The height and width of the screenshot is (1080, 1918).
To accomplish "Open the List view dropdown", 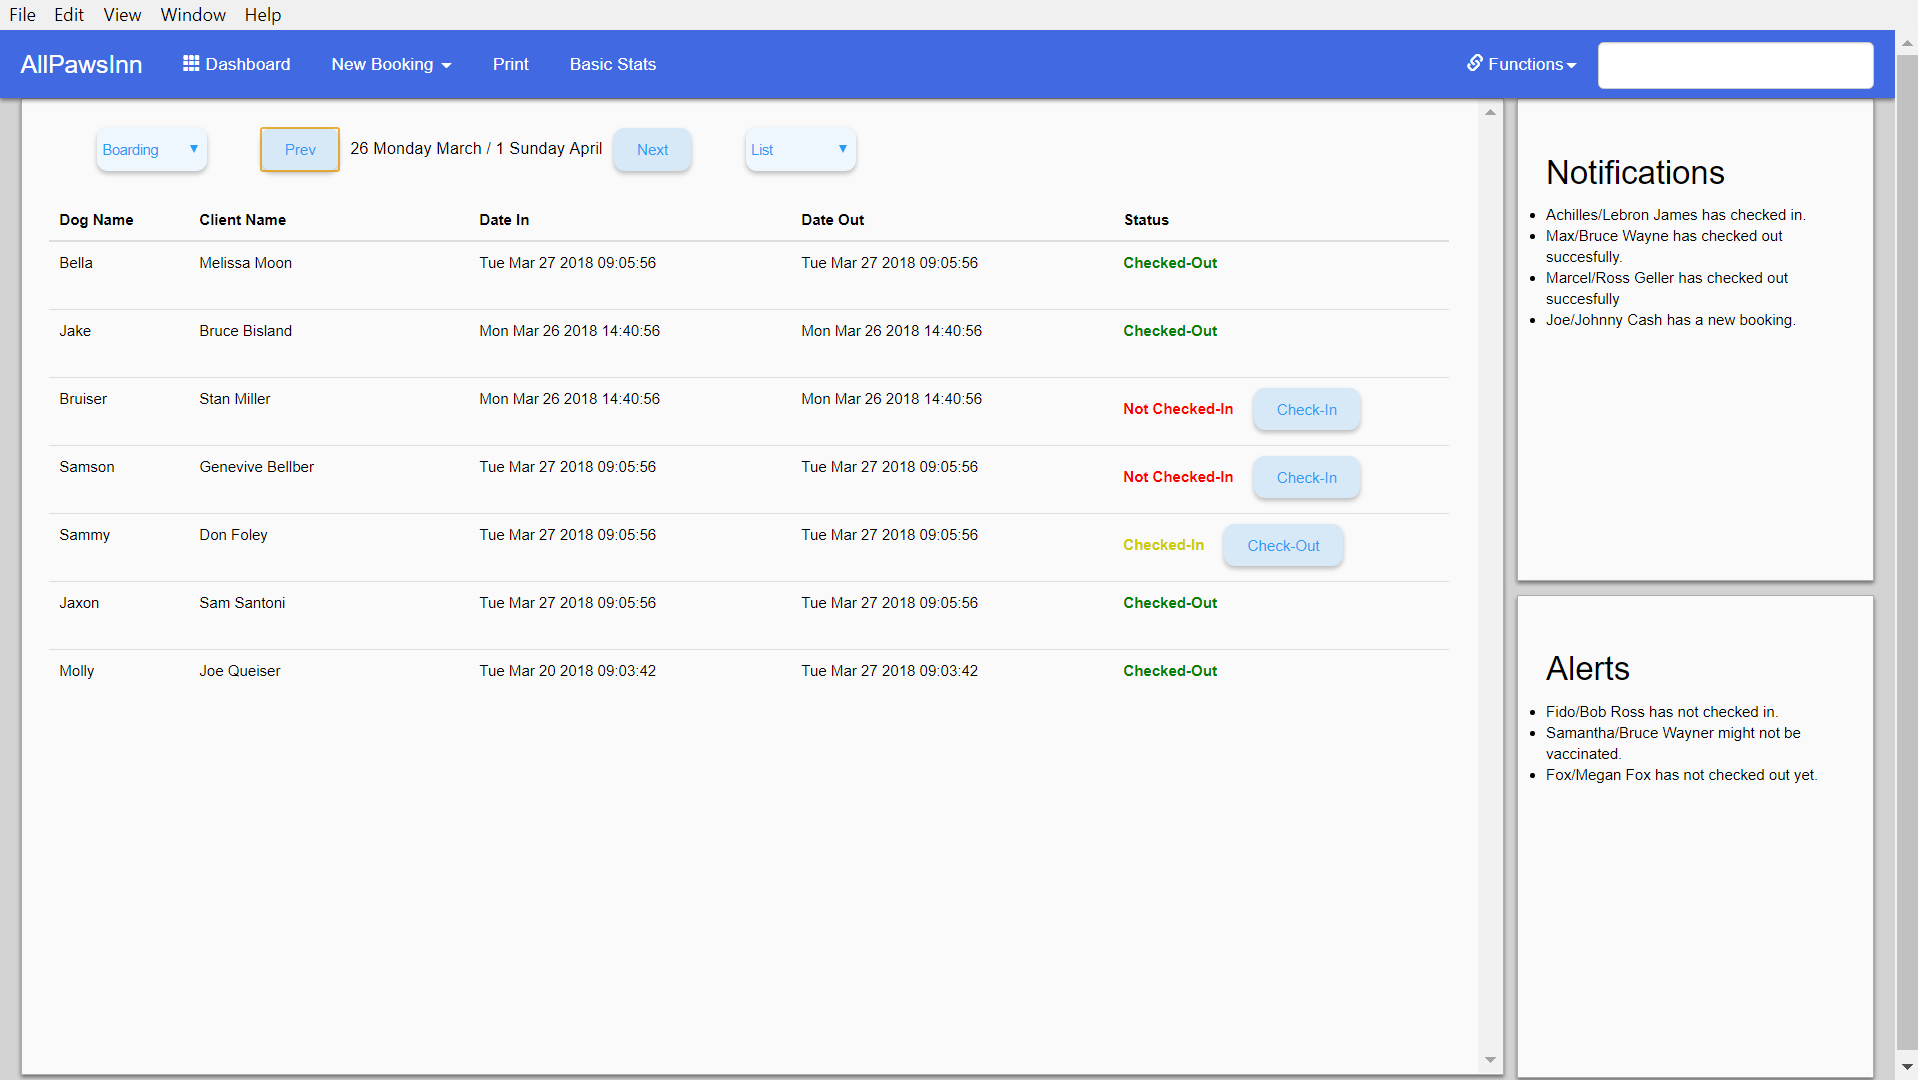I will (x=800, y=150).
